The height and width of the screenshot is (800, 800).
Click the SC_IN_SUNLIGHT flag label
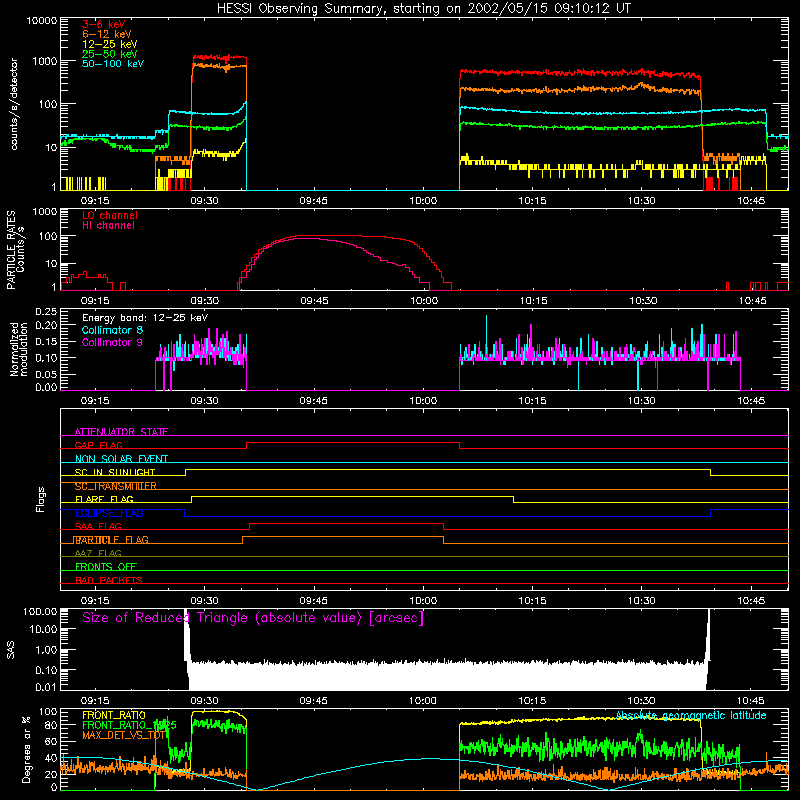coord(115,472)
